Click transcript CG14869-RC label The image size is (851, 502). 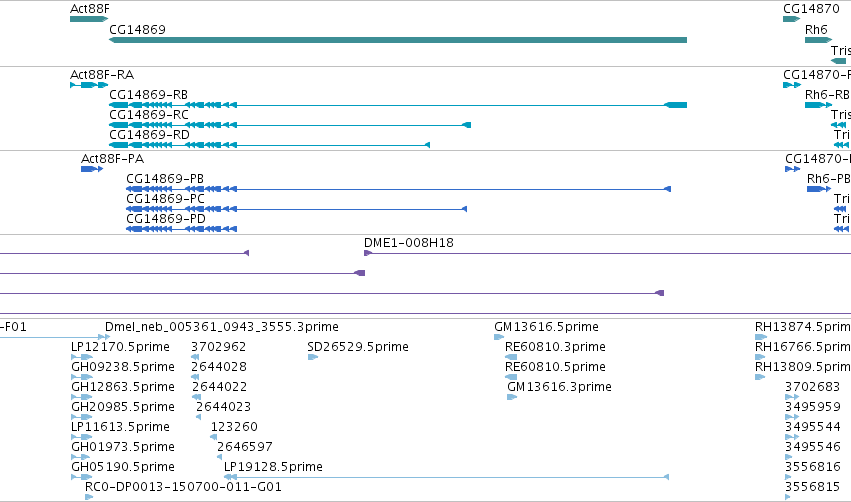(149, 115)
